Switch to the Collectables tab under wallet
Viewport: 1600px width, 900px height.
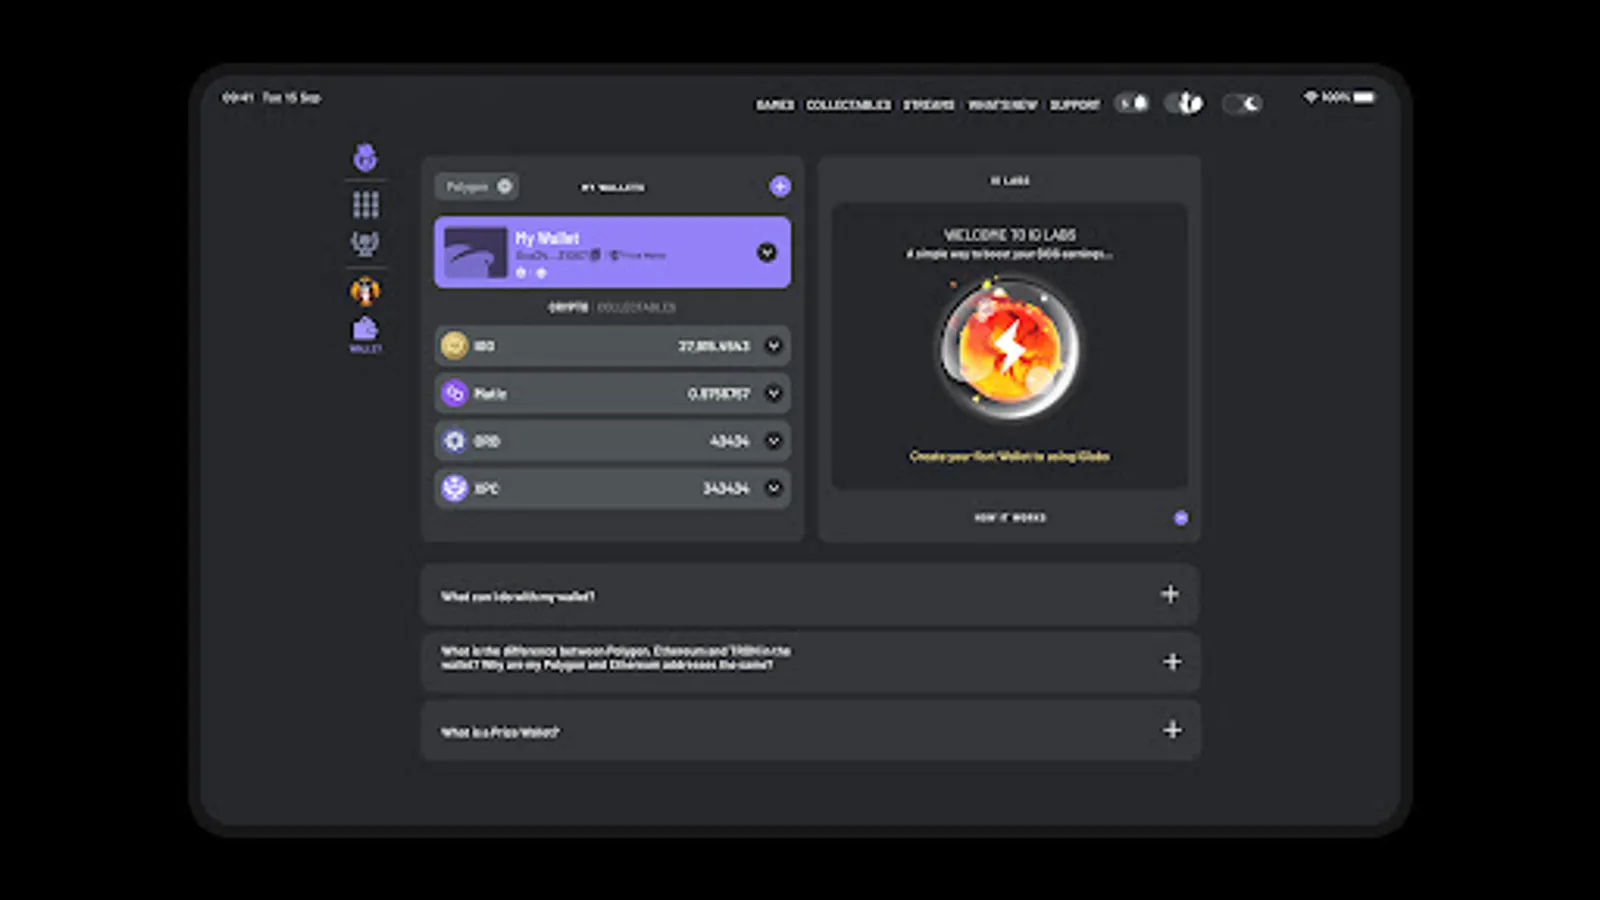637,307
